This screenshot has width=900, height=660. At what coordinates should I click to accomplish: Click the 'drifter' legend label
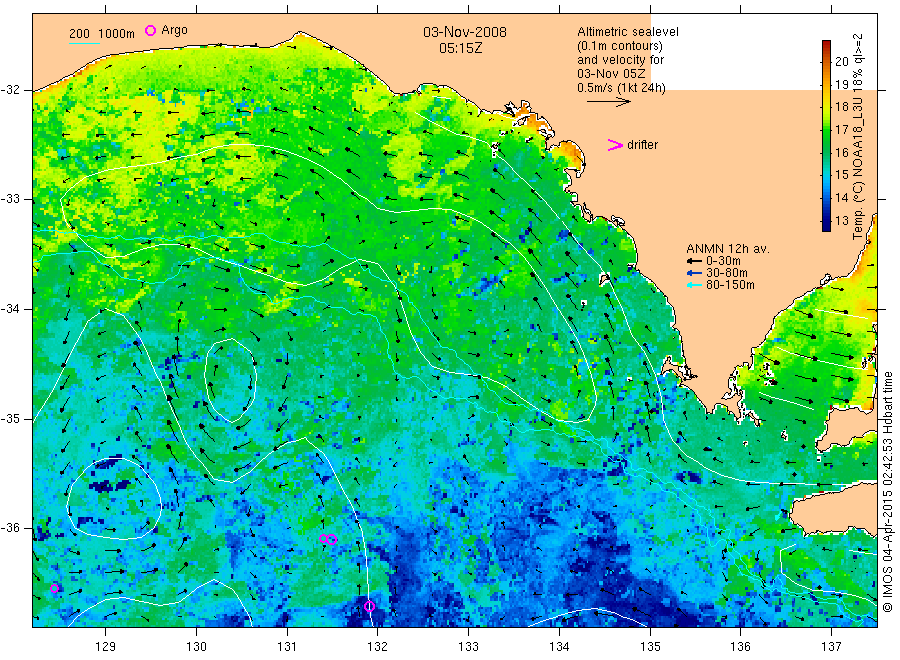(642, 145)
